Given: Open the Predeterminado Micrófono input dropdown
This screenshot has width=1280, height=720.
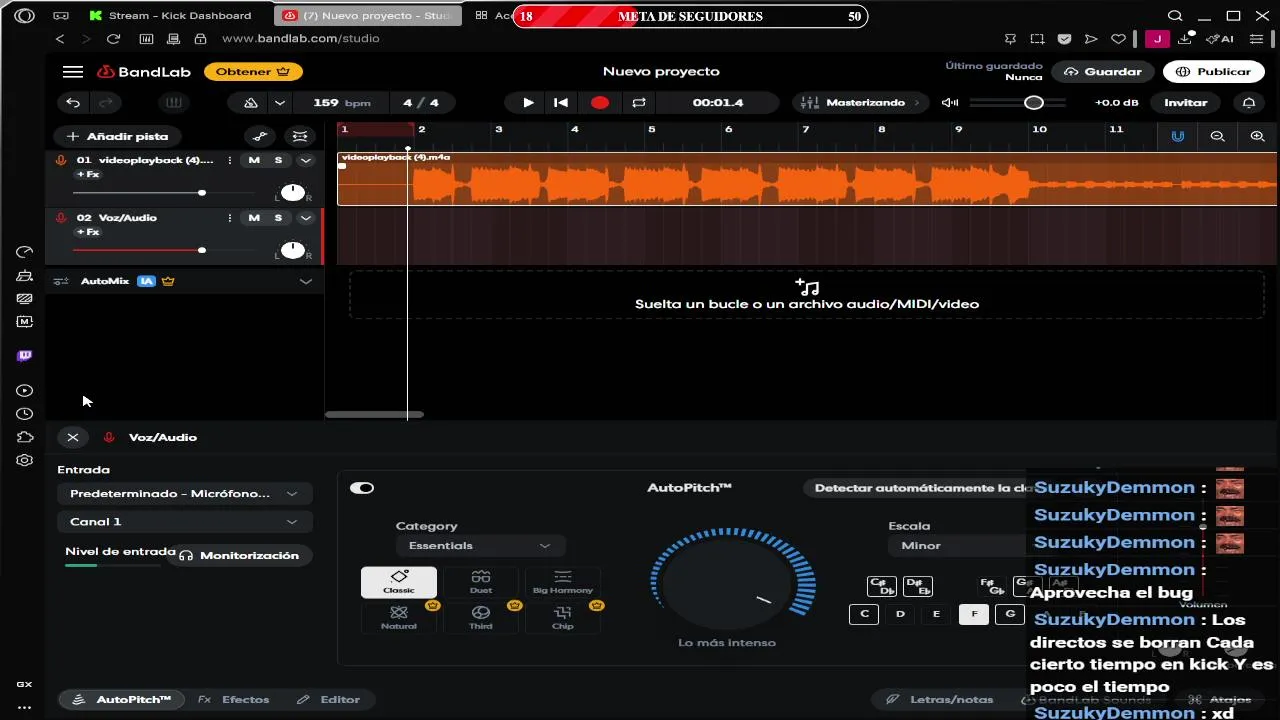Looking at the screenshot, I should [x=184, y=493].
